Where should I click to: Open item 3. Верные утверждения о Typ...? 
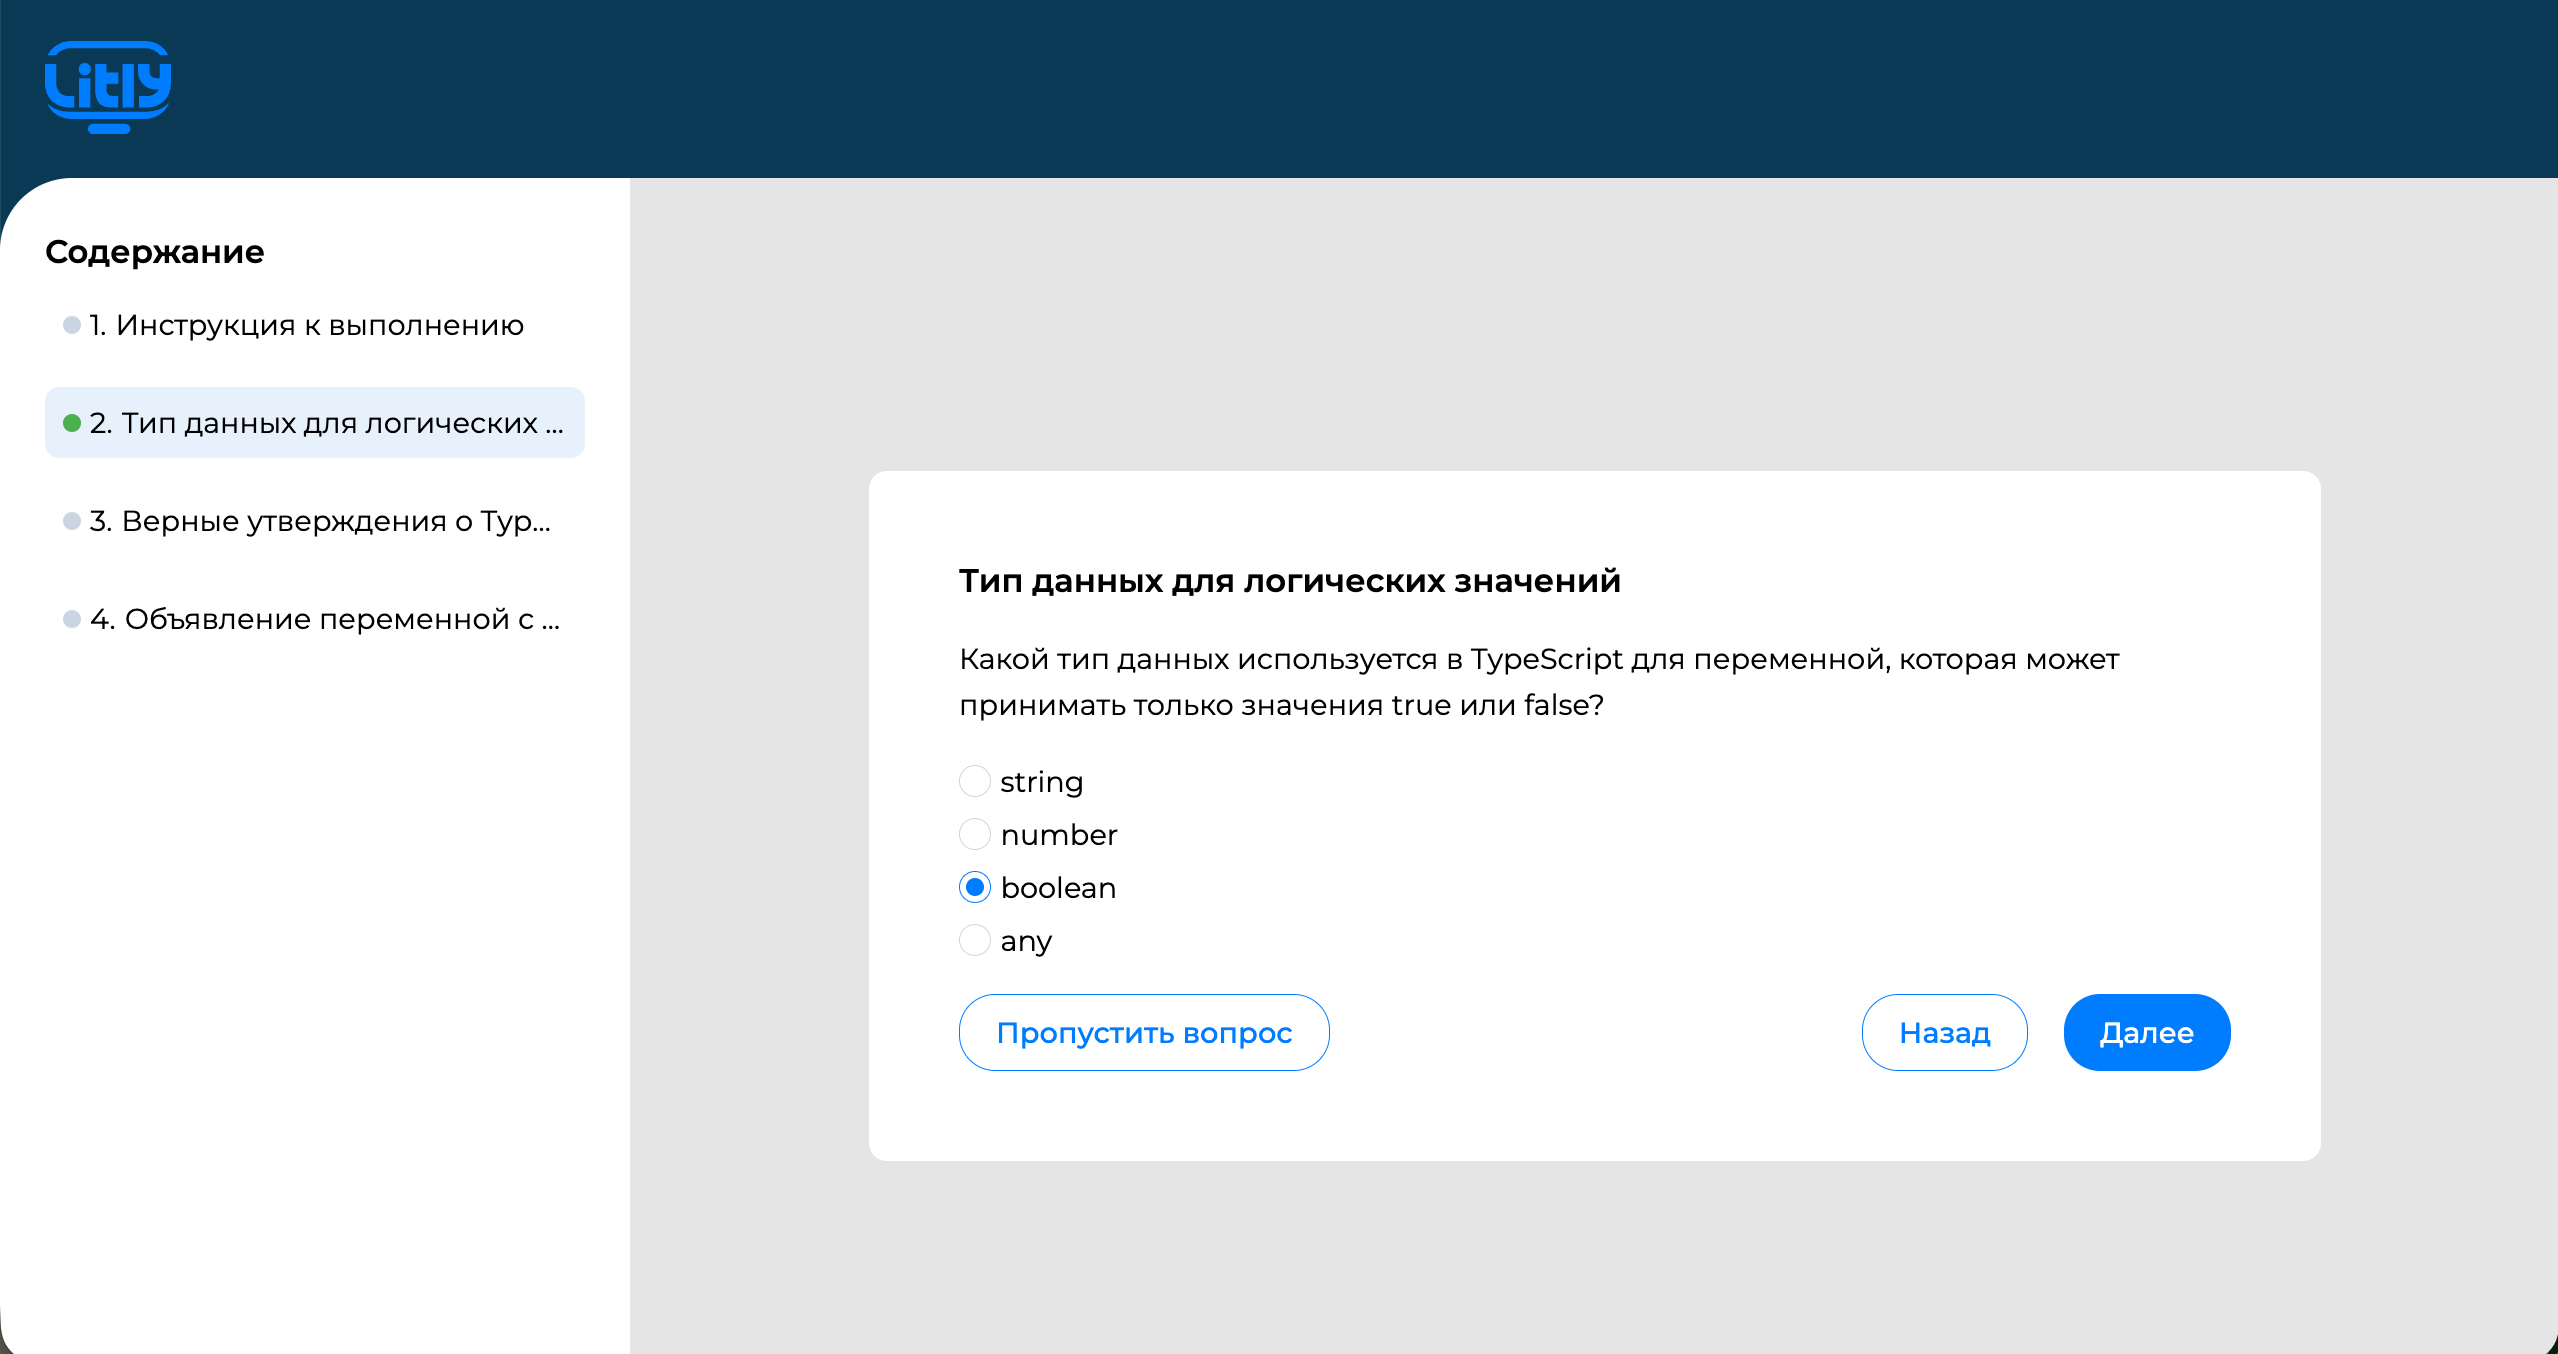point(315,521)
